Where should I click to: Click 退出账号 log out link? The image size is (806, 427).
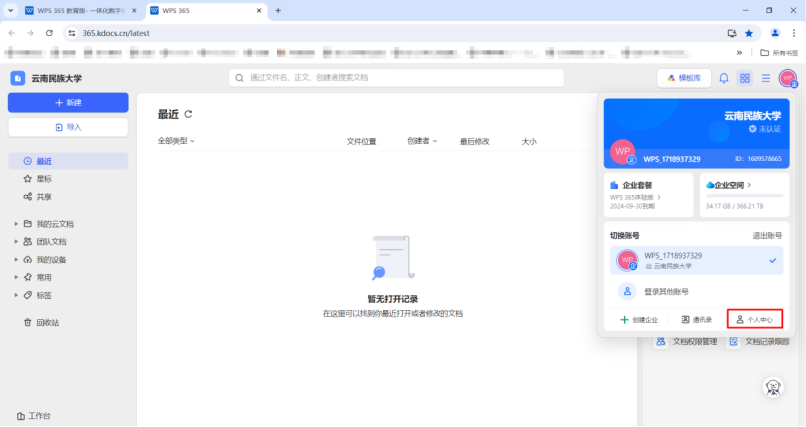[767, 235]
